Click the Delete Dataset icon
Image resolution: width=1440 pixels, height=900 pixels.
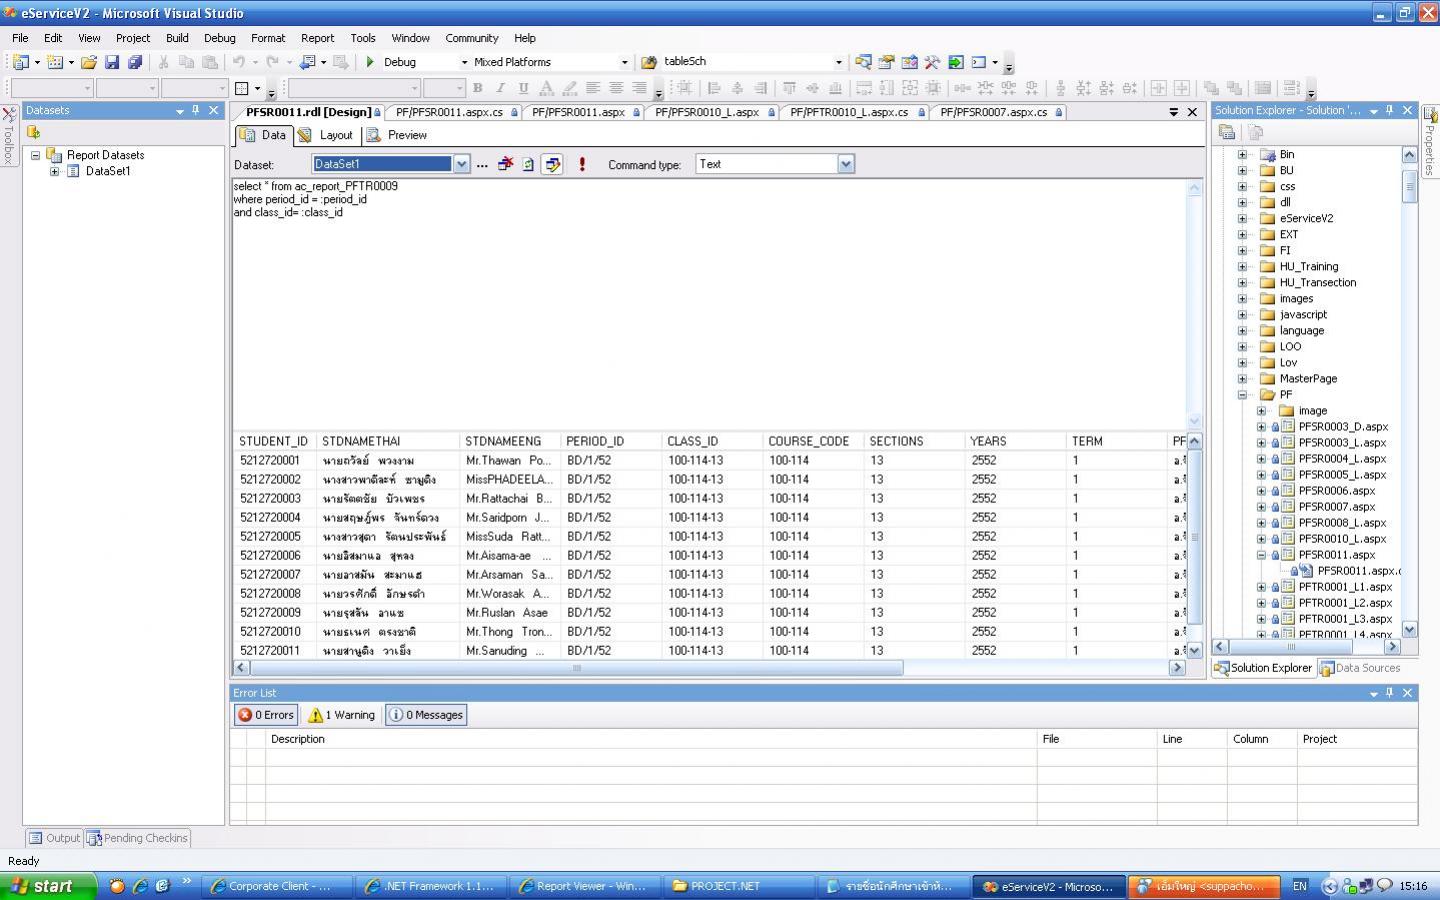tap(506, 164)
